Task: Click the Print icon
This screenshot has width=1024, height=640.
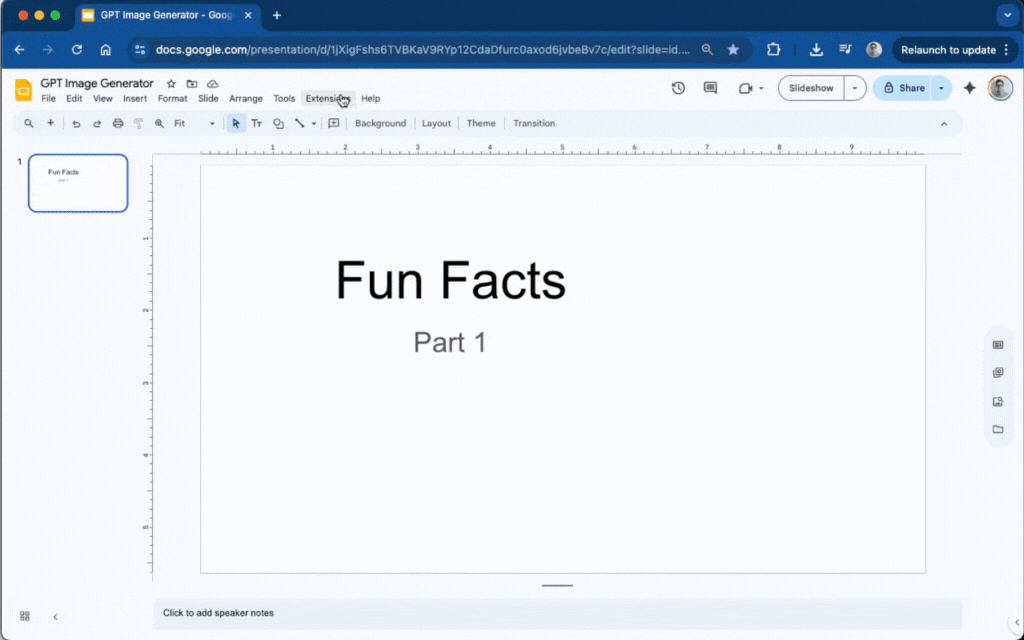Action: click(x=118, y=124)
